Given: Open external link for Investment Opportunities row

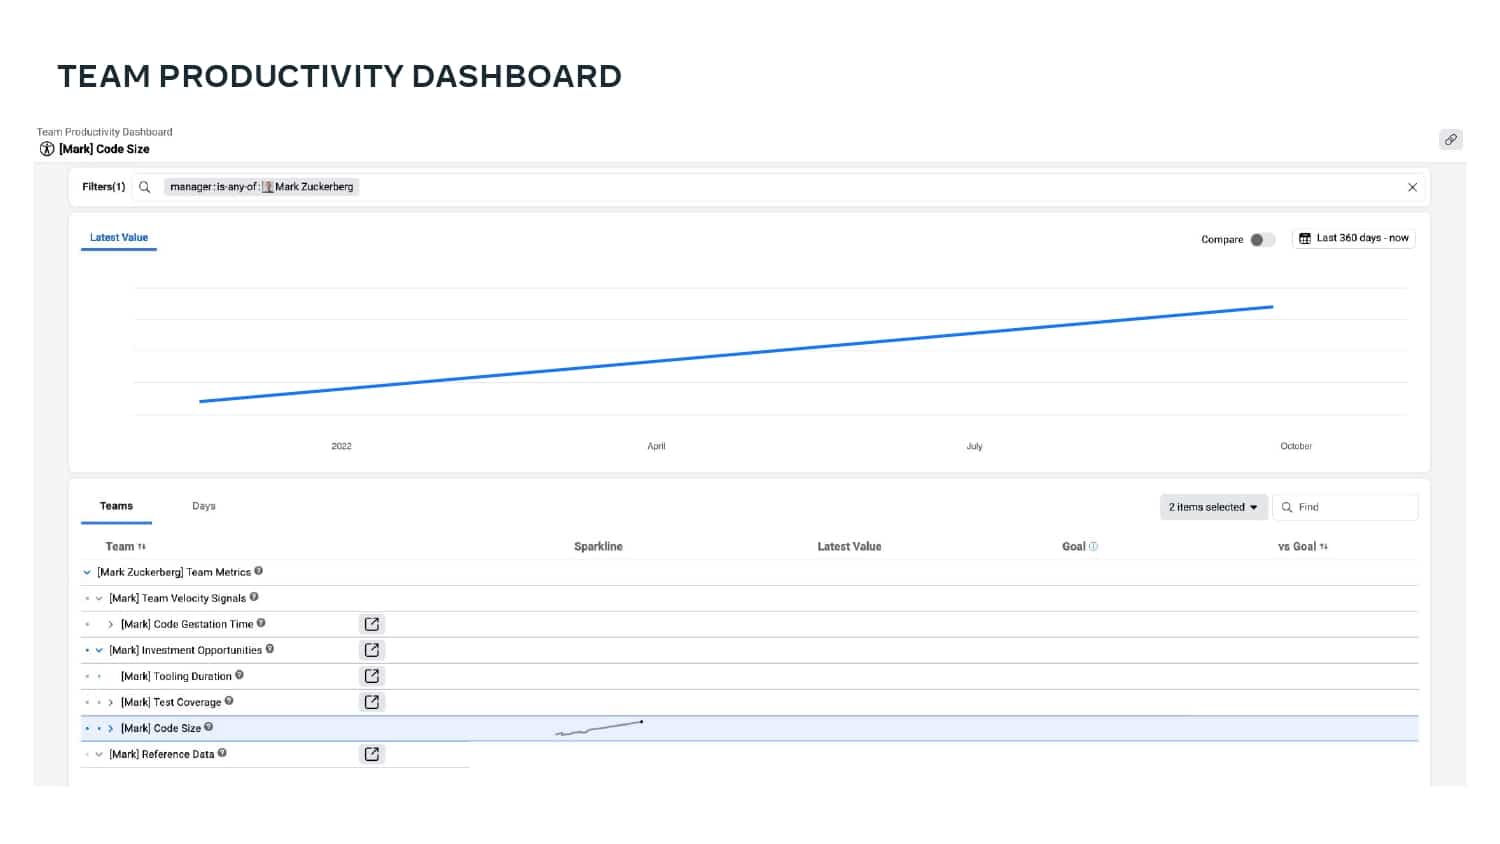Looking at the screenshot, I should (x=372, y=650).
